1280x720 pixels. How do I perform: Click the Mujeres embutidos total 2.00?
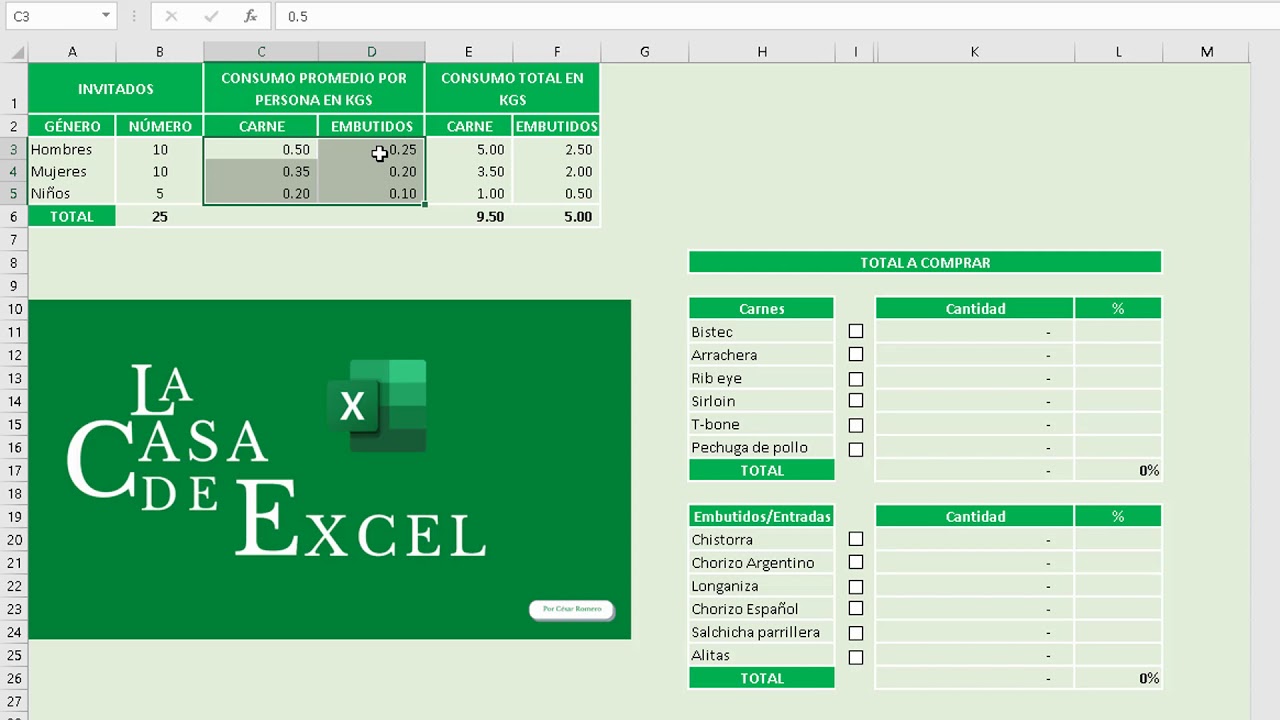pyautogui.click(x=556, y=171)
